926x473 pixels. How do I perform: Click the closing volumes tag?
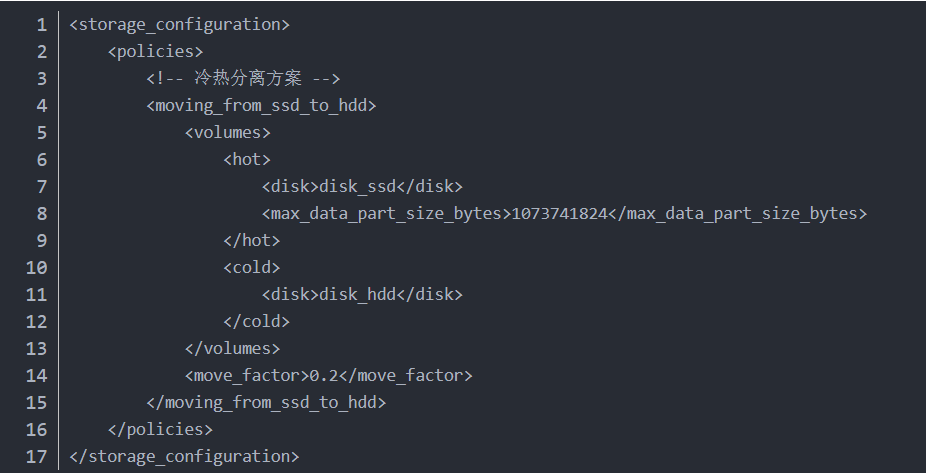[233, 348]
